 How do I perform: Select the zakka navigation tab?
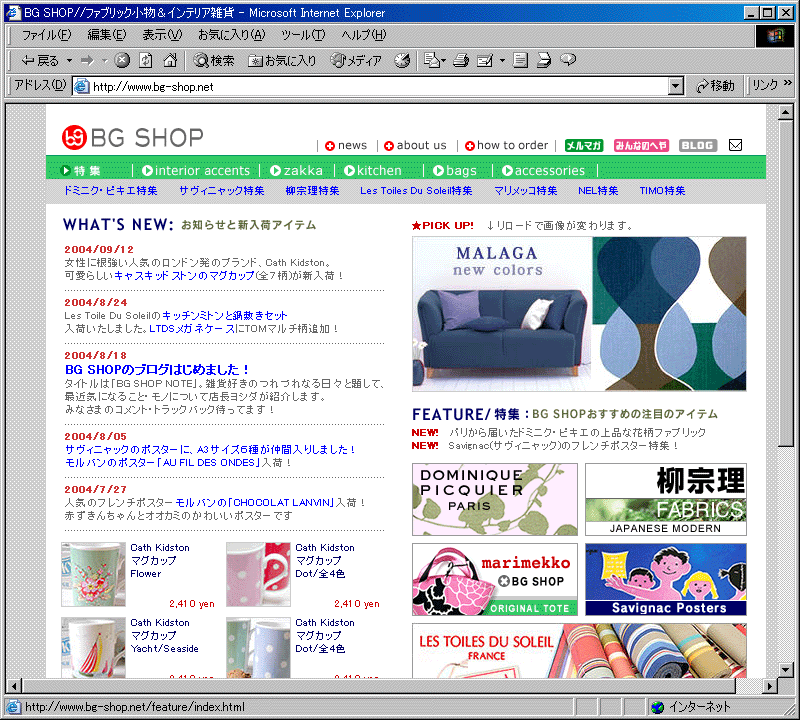296,170
